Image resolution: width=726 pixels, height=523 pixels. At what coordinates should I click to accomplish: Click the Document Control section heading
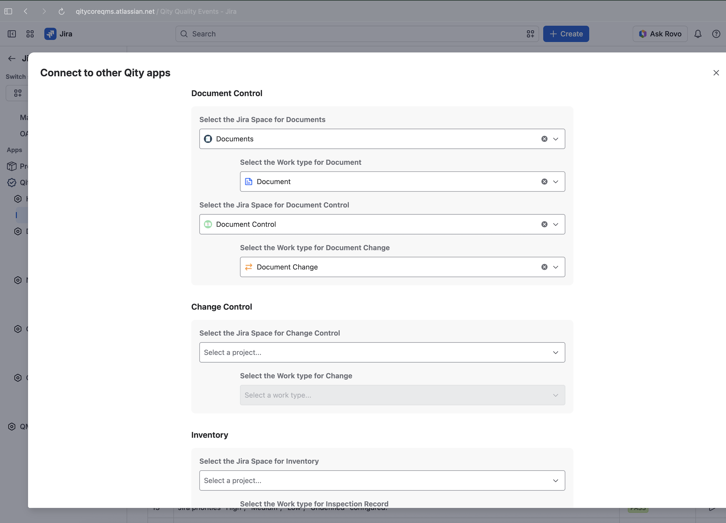(227, 93)
